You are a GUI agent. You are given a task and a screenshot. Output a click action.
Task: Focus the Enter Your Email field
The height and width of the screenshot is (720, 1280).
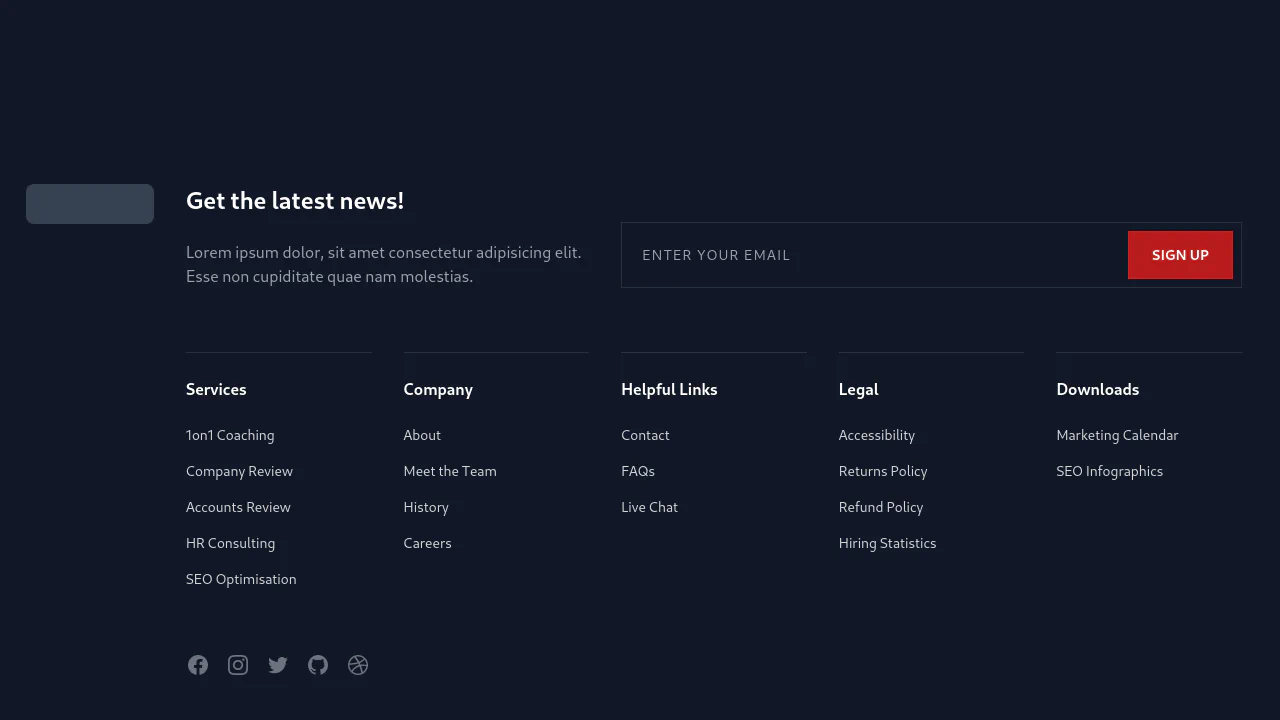tap(875, 255)
